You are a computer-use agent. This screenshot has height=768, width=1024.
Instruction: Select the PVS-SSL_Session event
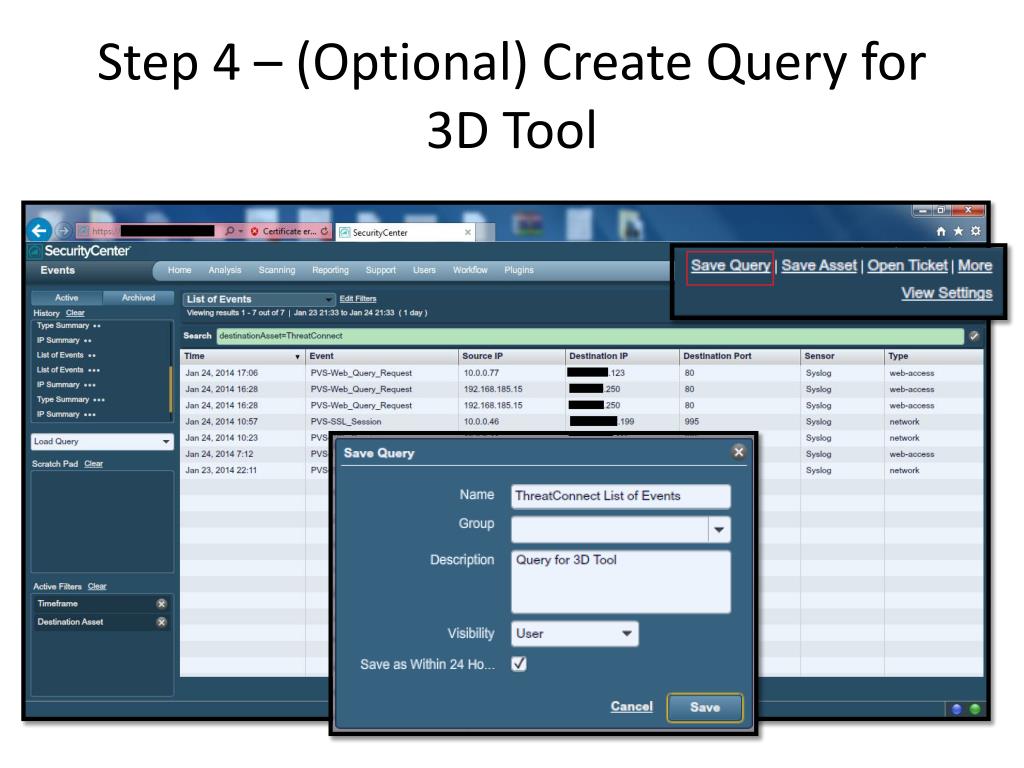pyautogui.click(x=346, y=422)
